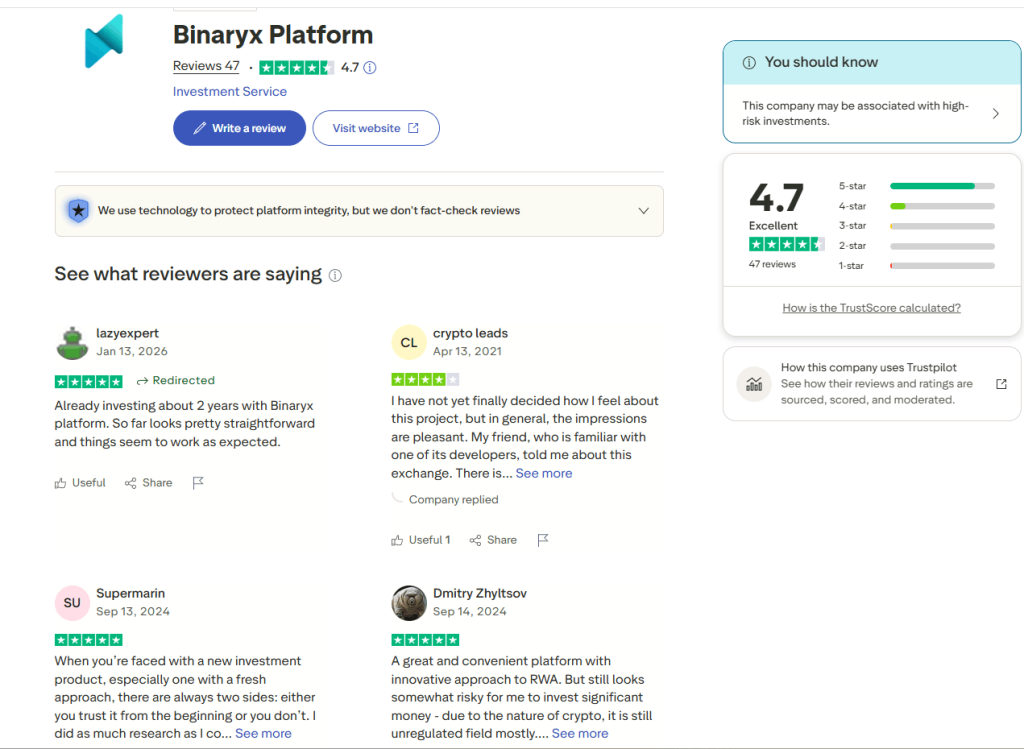The image size is (1024, 749).
Task: Click crypto leads' CL avatar
Action: (409, 343)
